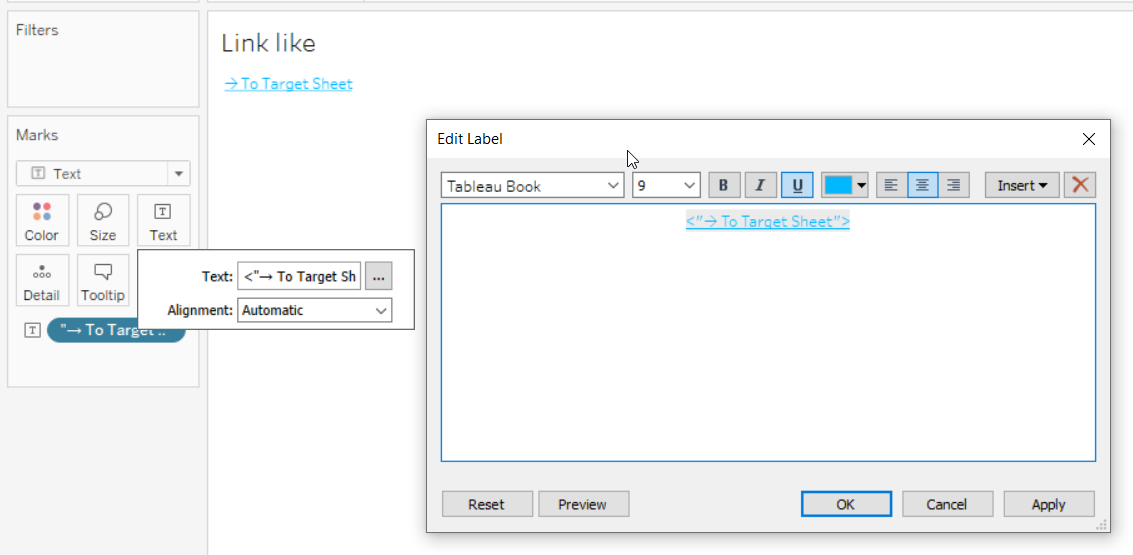The height and width of the screenshot is (555, 1133).
Task: Toggle italic formatting
Action: coord(760,185)
